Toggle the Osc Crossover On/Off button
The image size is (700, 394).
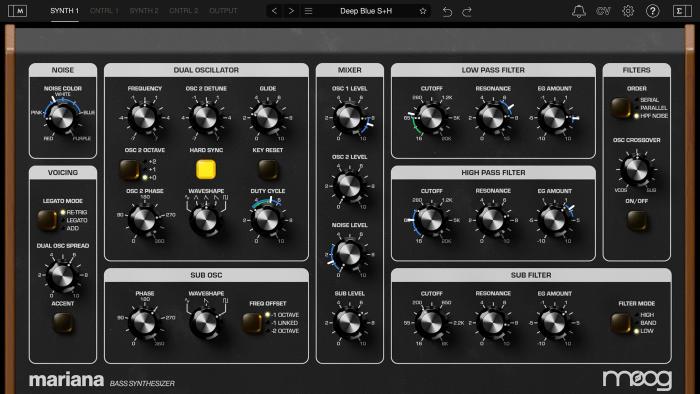pyautogui.click(x=637, y=220)
